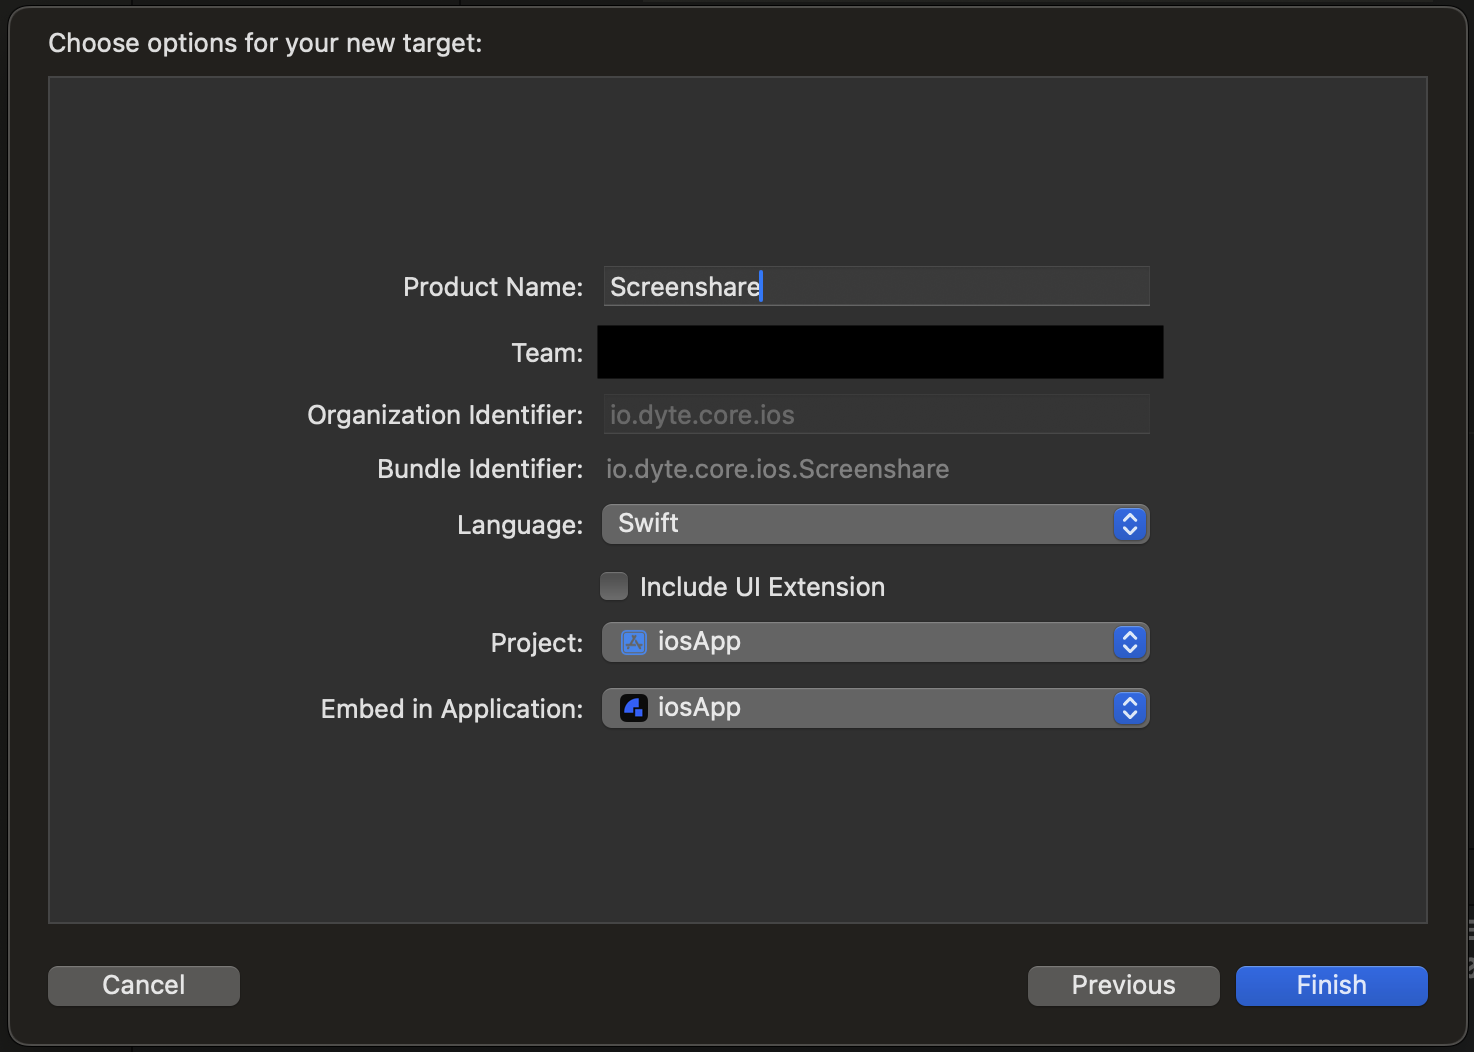Click the Previous button

(x=1122, y=985)
